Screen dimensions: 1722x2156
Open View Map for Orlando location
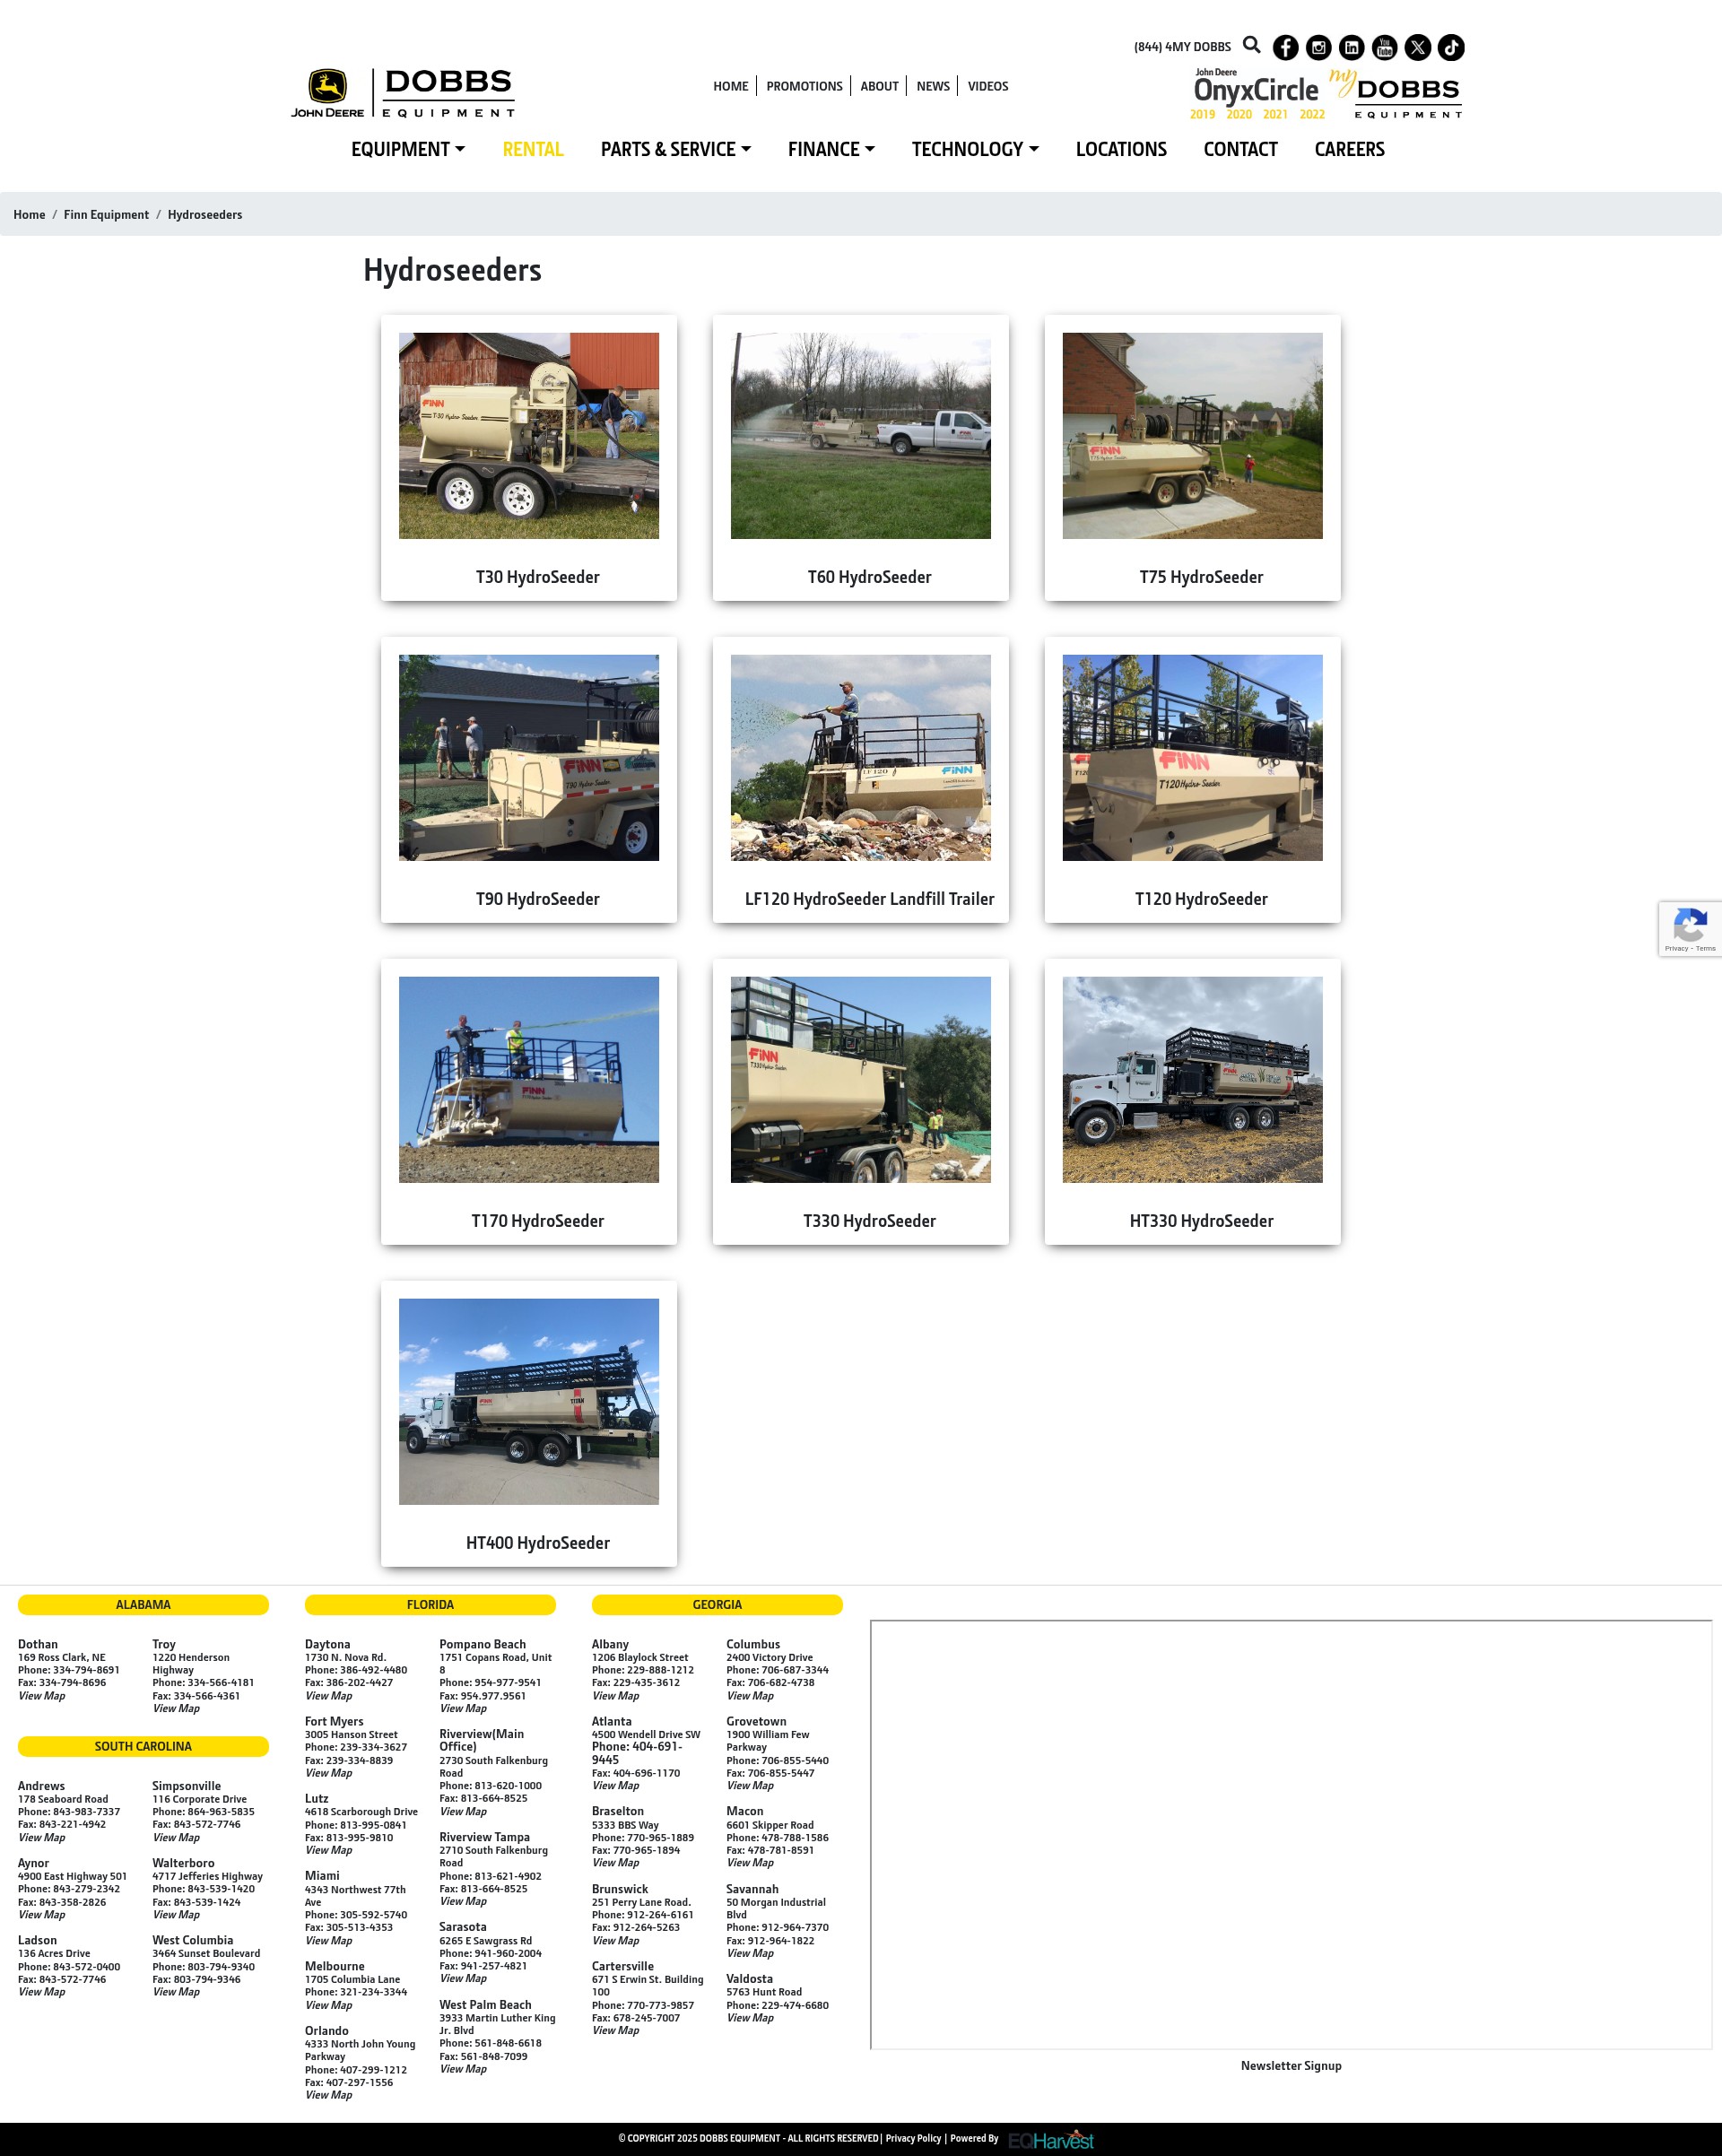tap(329, 2095)
